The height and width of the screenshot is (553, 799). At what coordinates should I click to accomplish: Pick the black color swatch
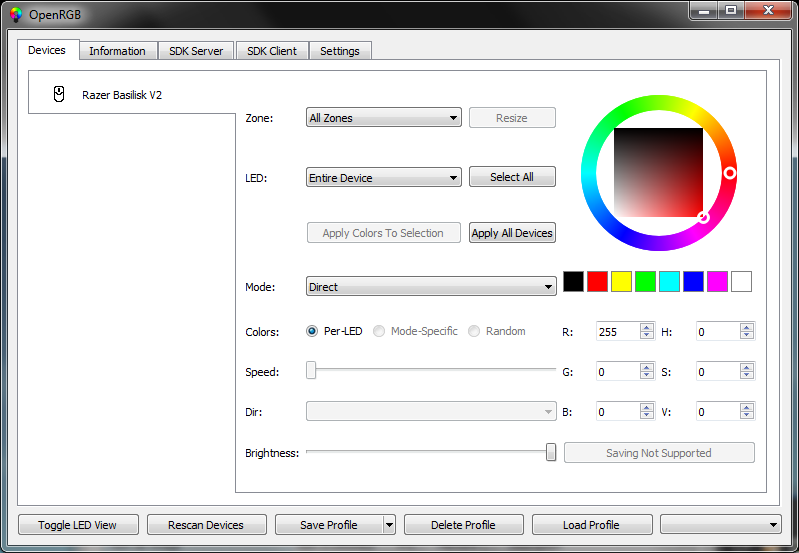[573, 281]
